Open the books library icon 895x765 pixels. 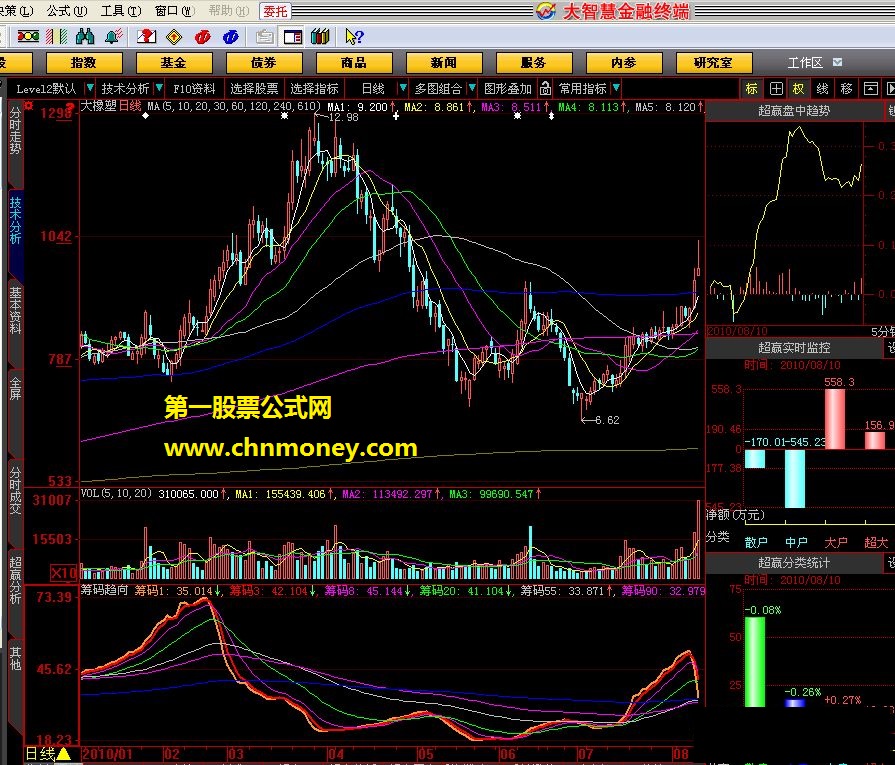point(320,37)
